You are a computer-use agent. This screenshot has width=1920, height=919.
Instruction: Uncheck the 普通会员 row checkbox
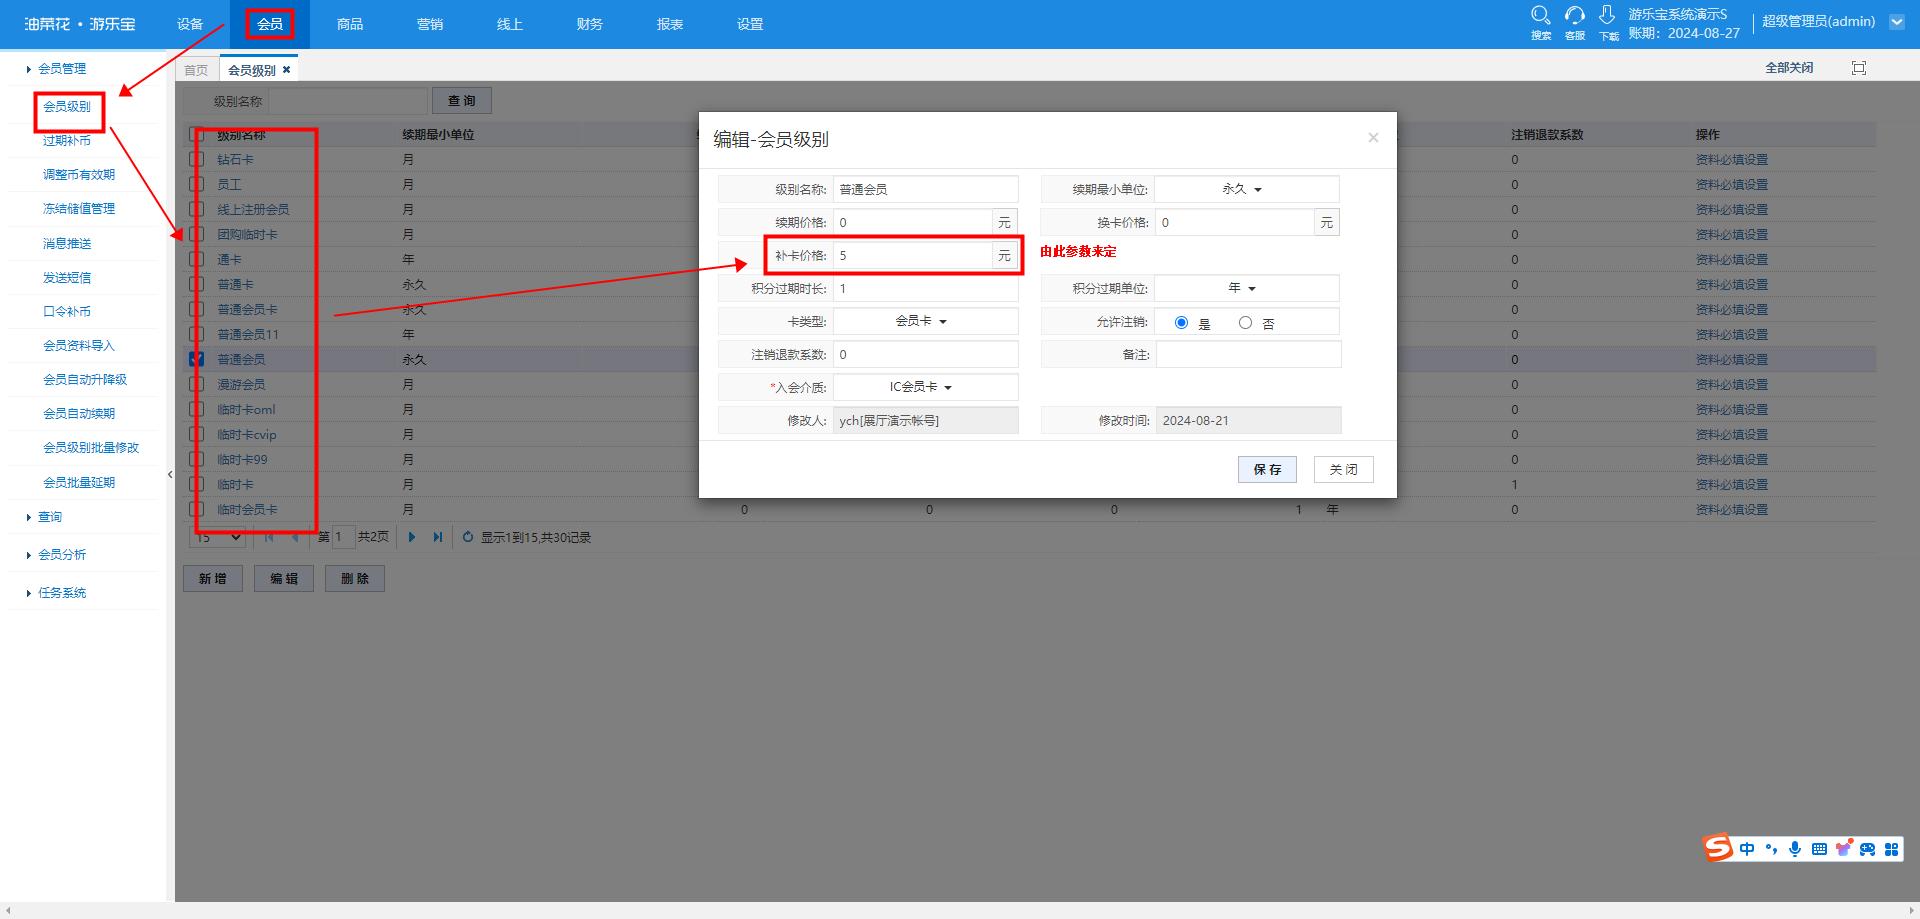[x=197, y=359]
